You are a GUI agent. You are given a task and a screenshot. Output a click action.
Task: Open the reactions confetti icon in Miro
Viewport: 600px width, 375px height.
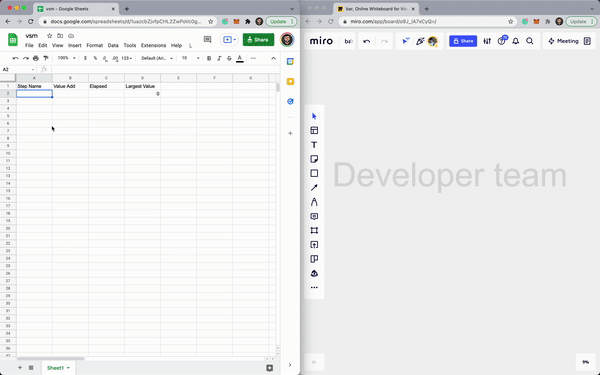[x=420, y=41]
